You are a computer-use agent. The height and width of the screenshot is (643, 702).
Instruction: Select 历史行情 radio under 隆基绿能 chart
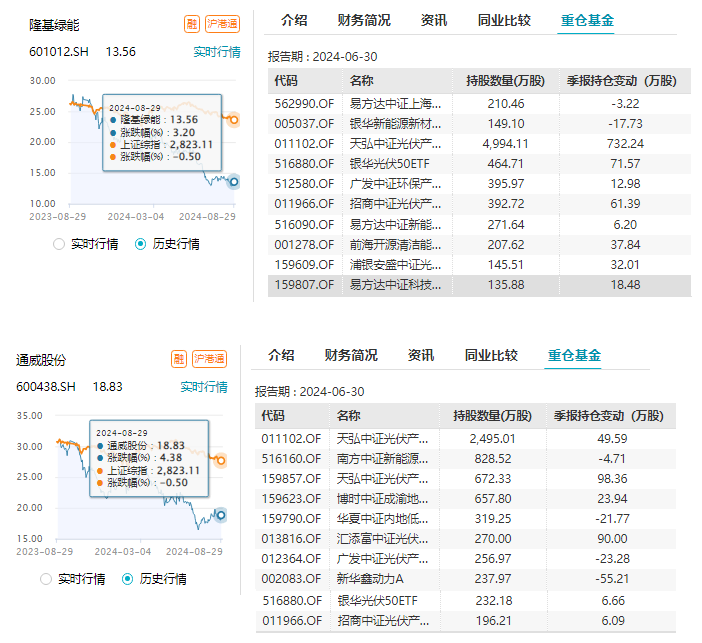point(140,244)
